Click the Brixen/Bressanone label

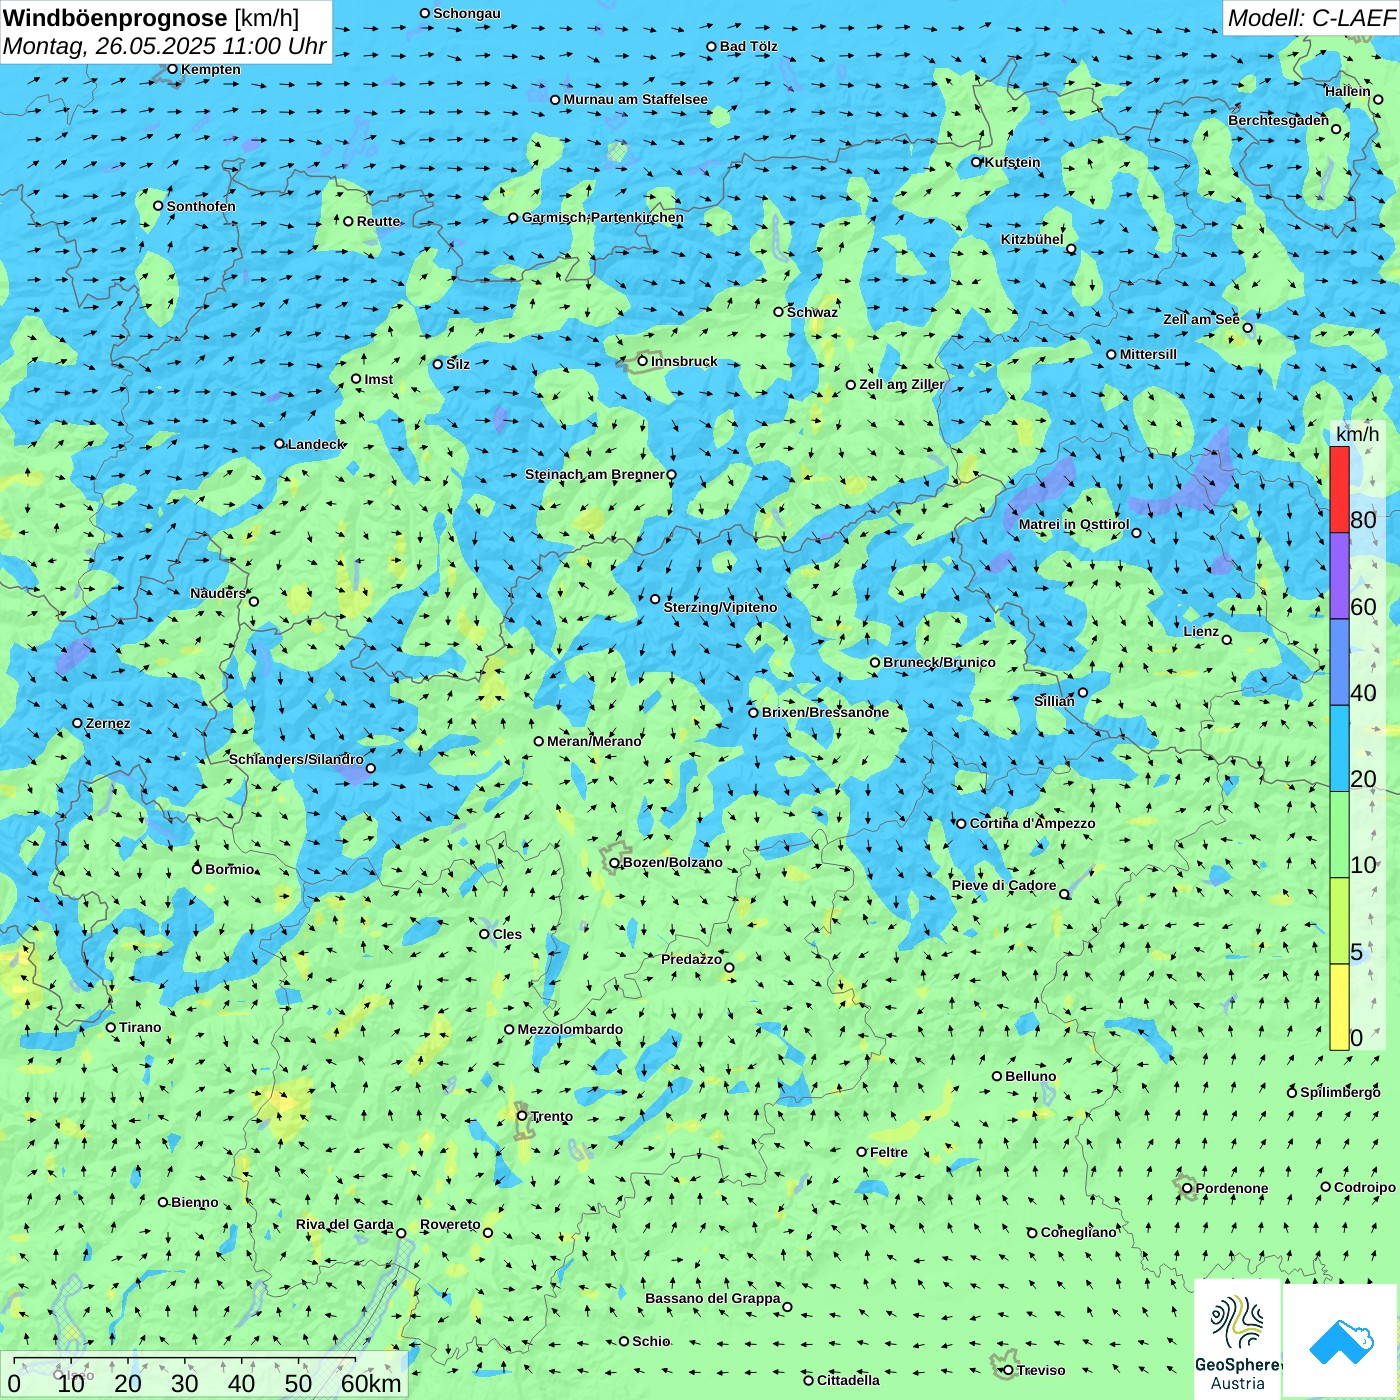click(x=825, y=712)
